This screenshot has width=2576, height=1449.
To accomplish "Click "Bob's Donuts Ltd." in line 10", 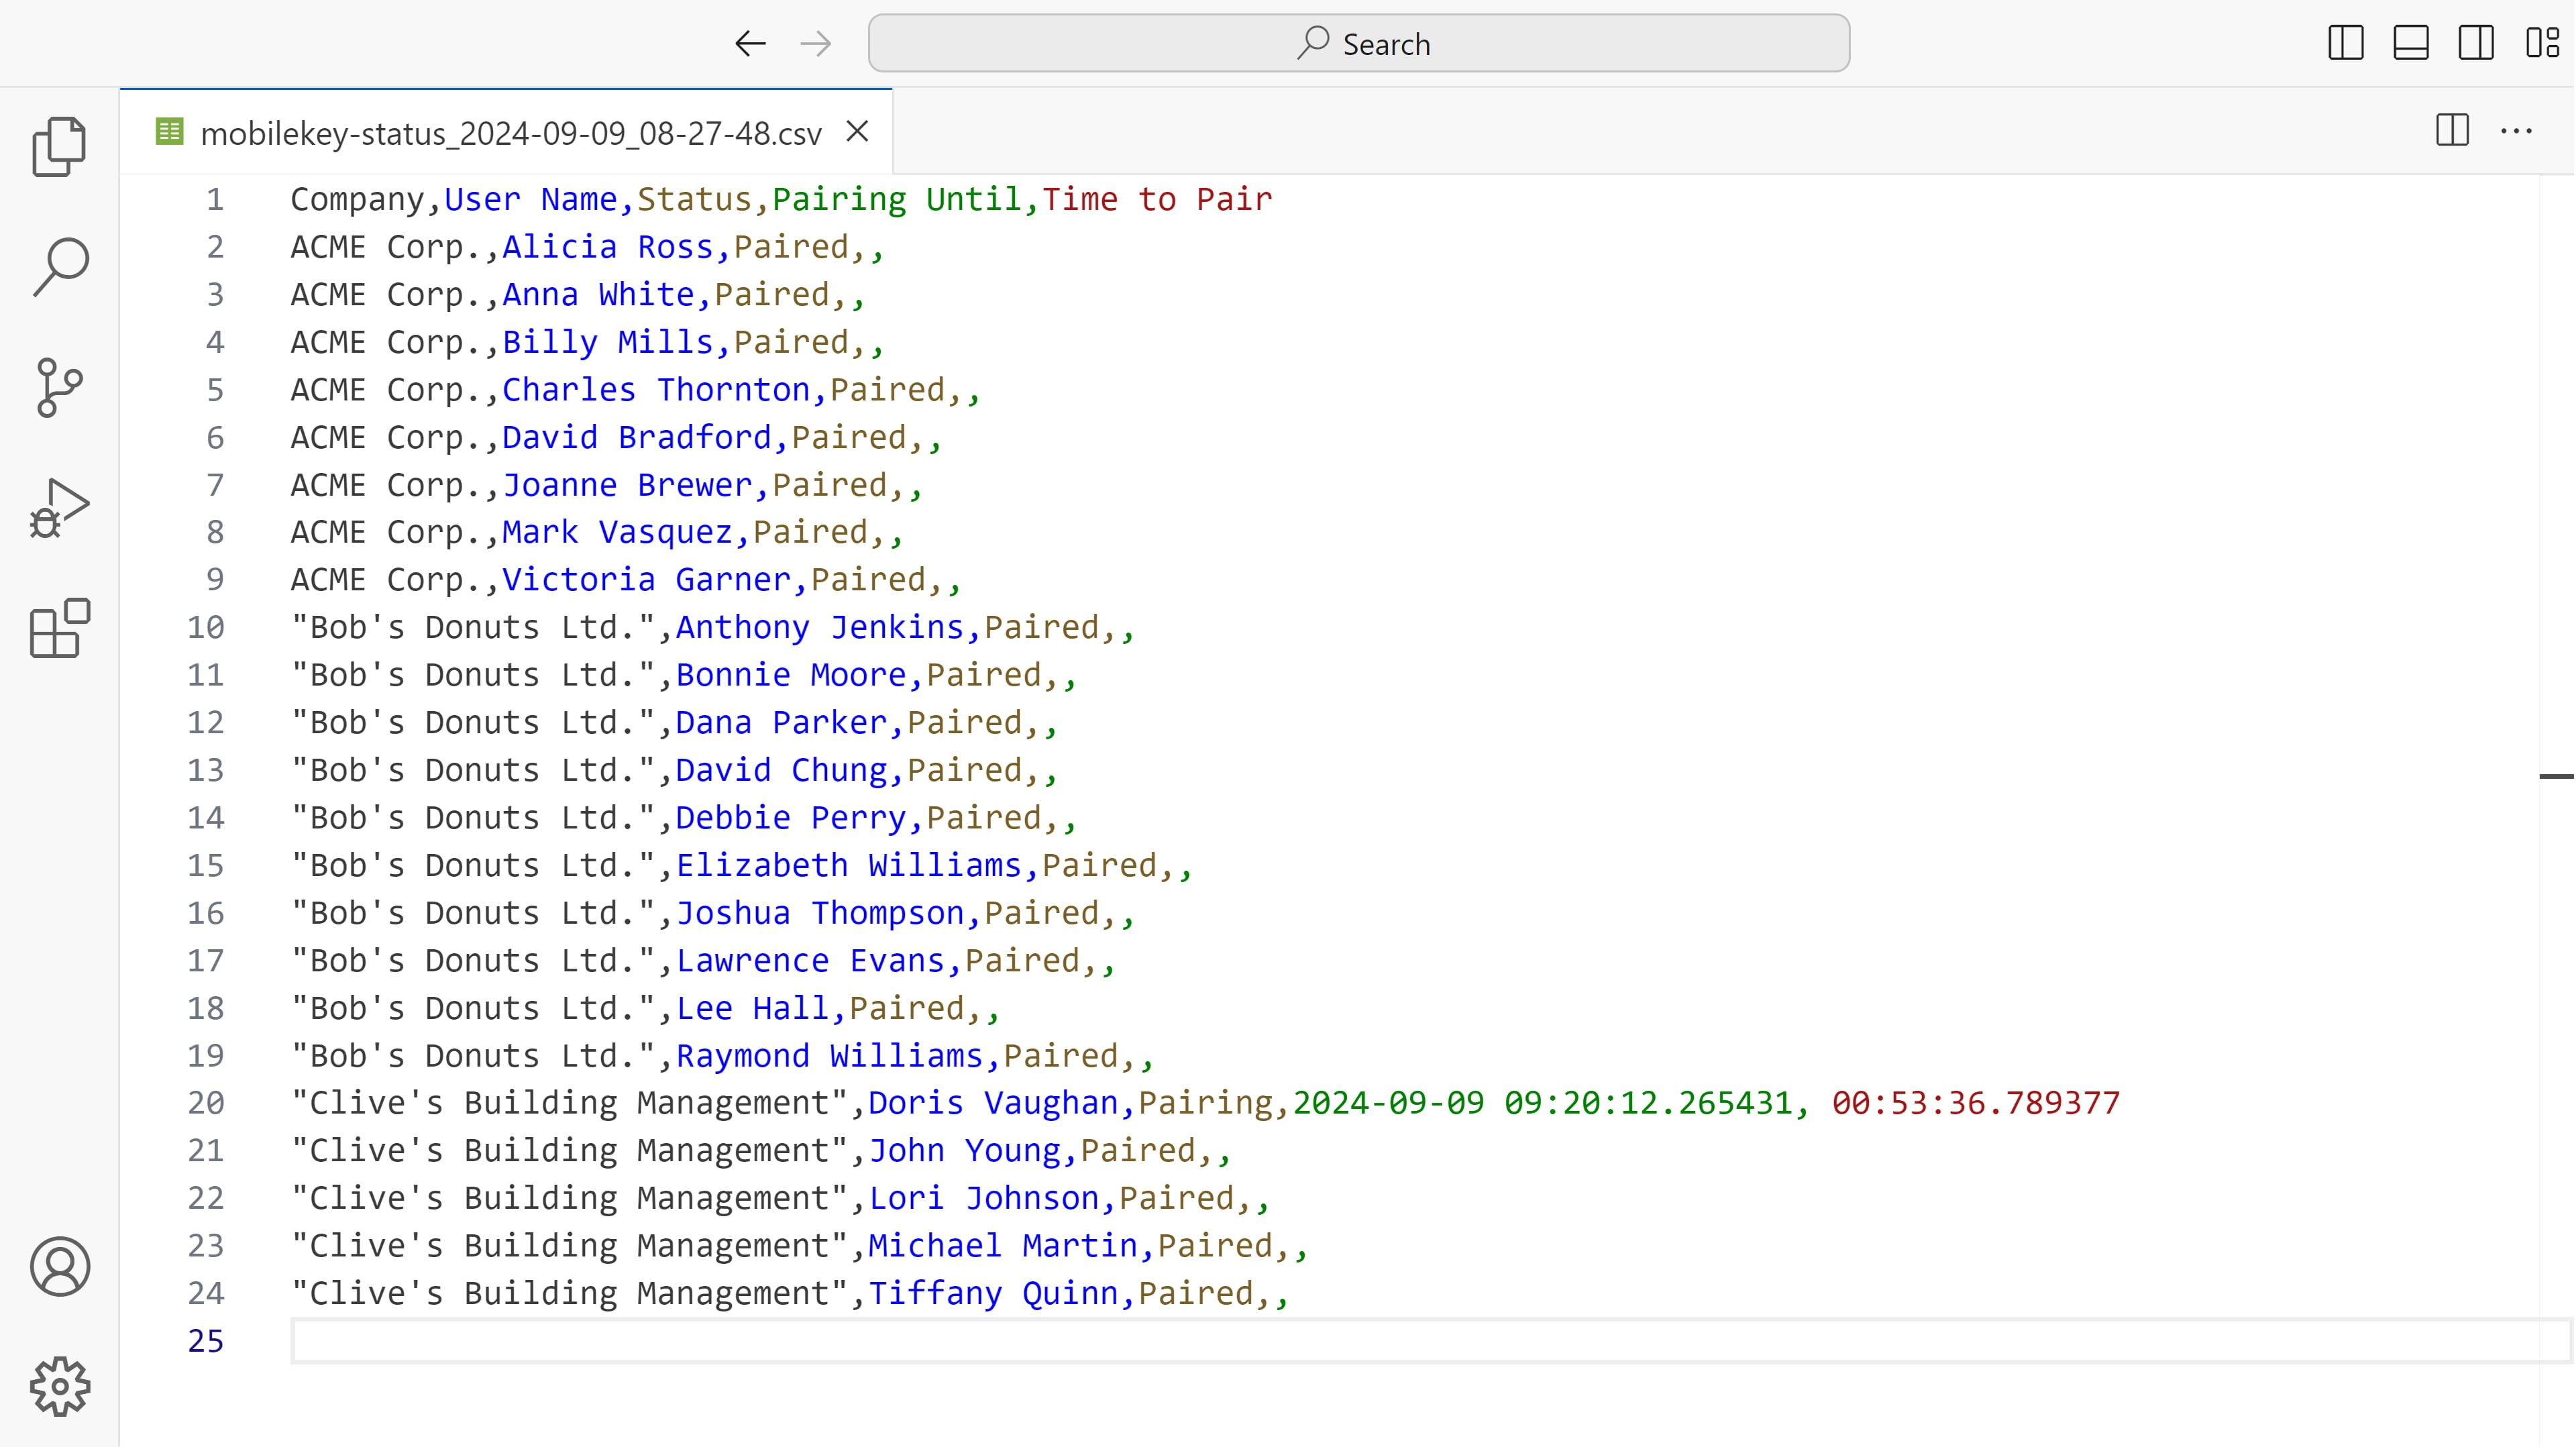I will click(x=473, y=627).
